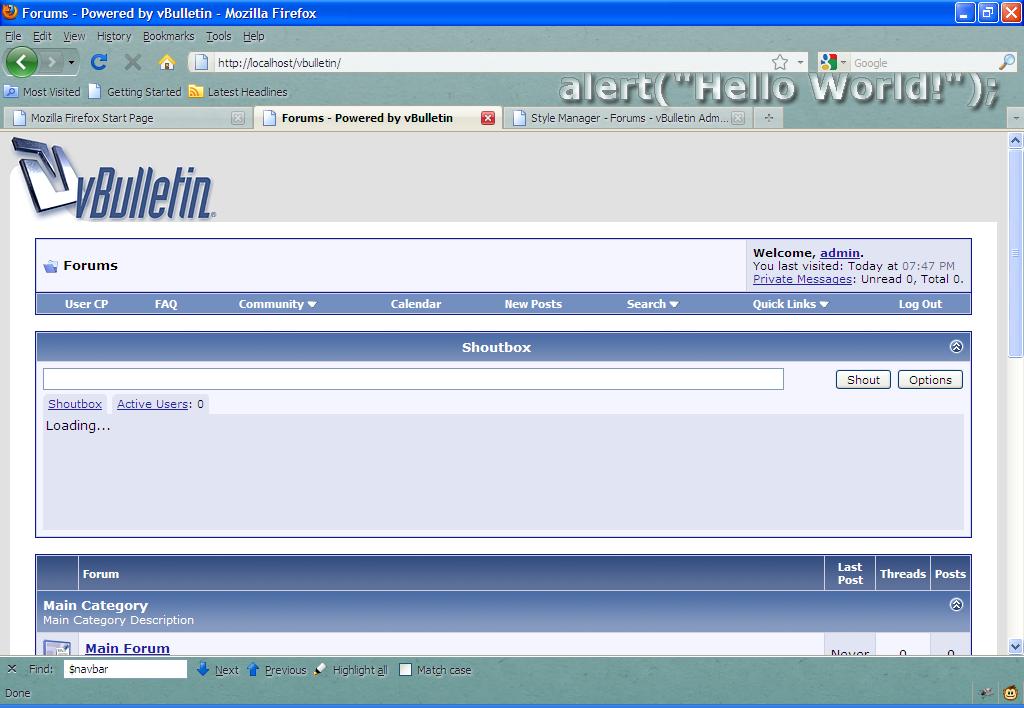1024x708 pixels.
Task: Open the Tools menu
Action: [219, 36]
